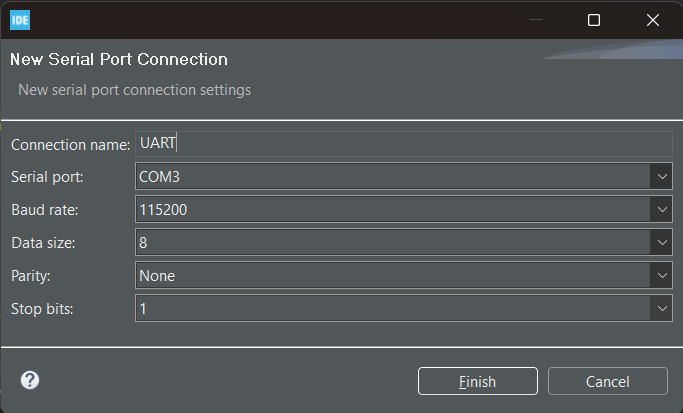Expand the Stop bits dropdown arrow

coord(662,308)
